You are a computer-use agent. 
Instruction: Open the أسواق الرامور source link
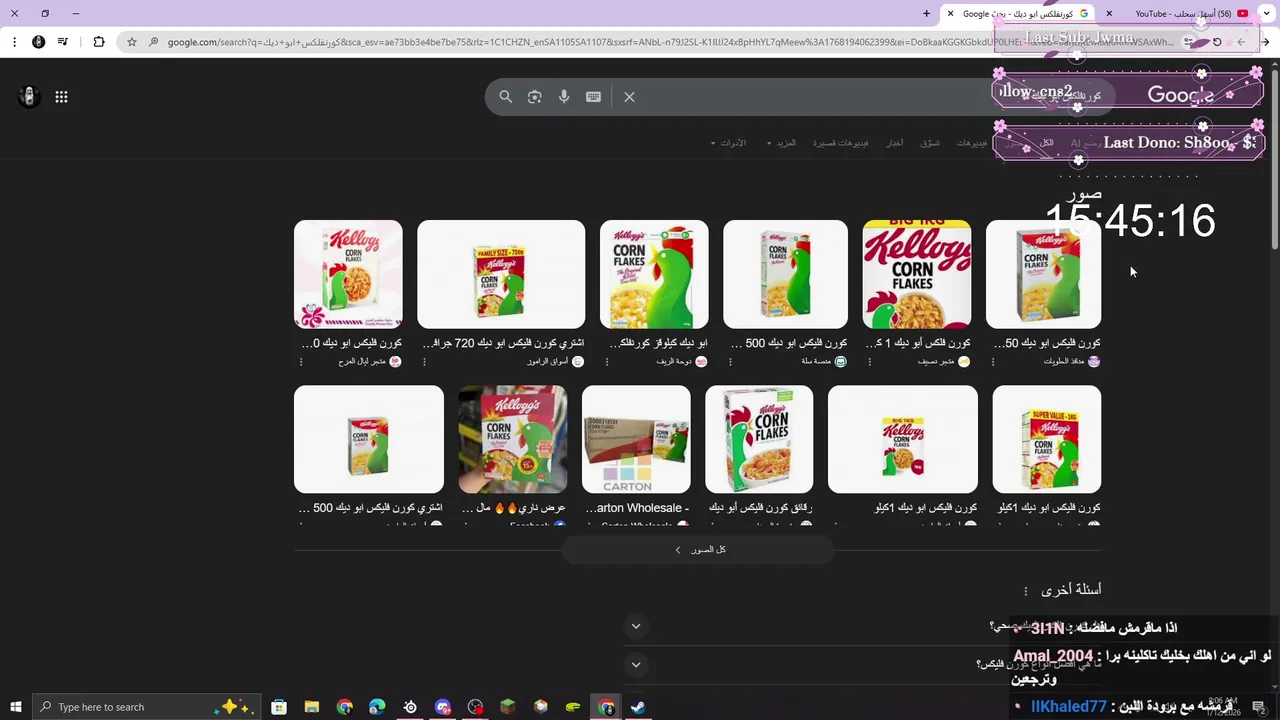pyautogui.click(x=555, y=361)
